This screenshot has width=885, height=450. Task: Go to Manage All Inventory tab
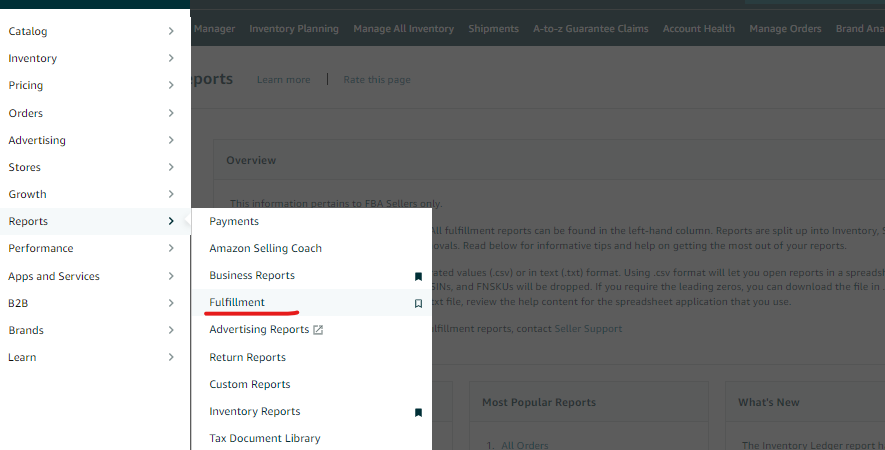(404, 29)
